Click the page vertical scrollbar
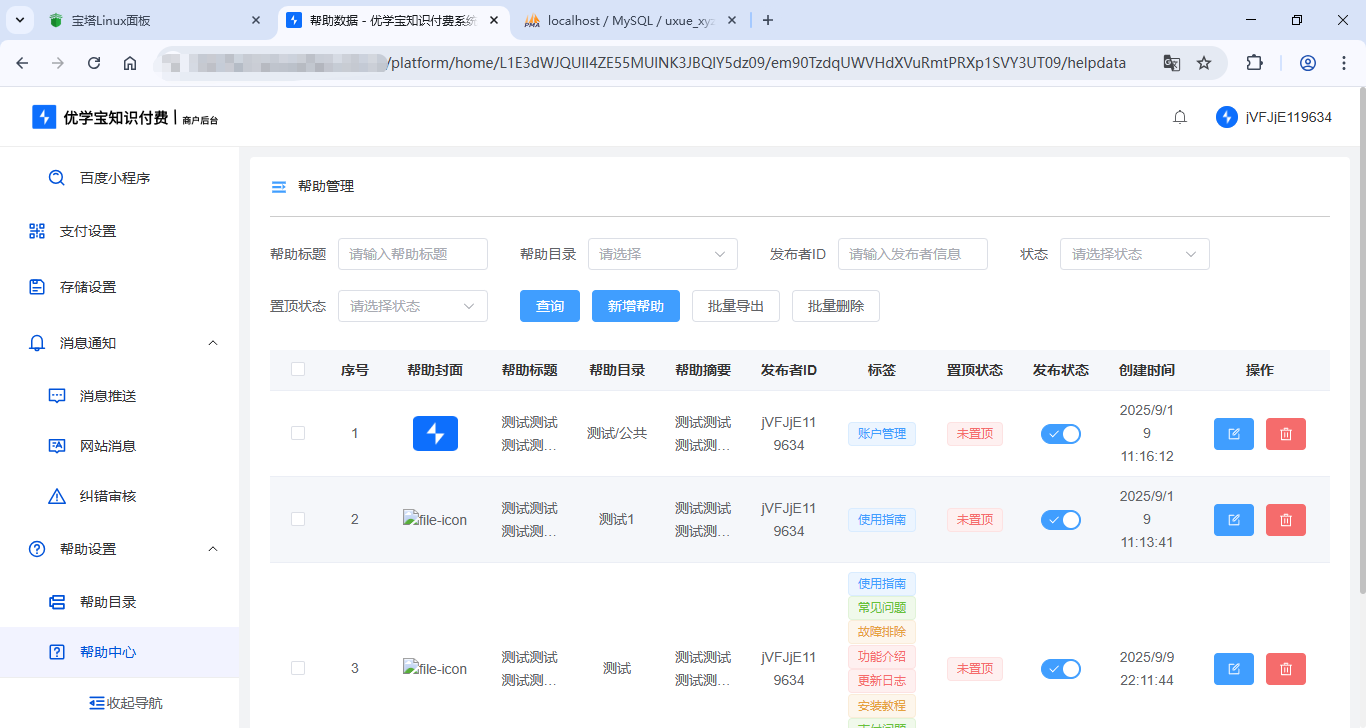The width and height of the screenshot is (1366, 728). 1359,340
